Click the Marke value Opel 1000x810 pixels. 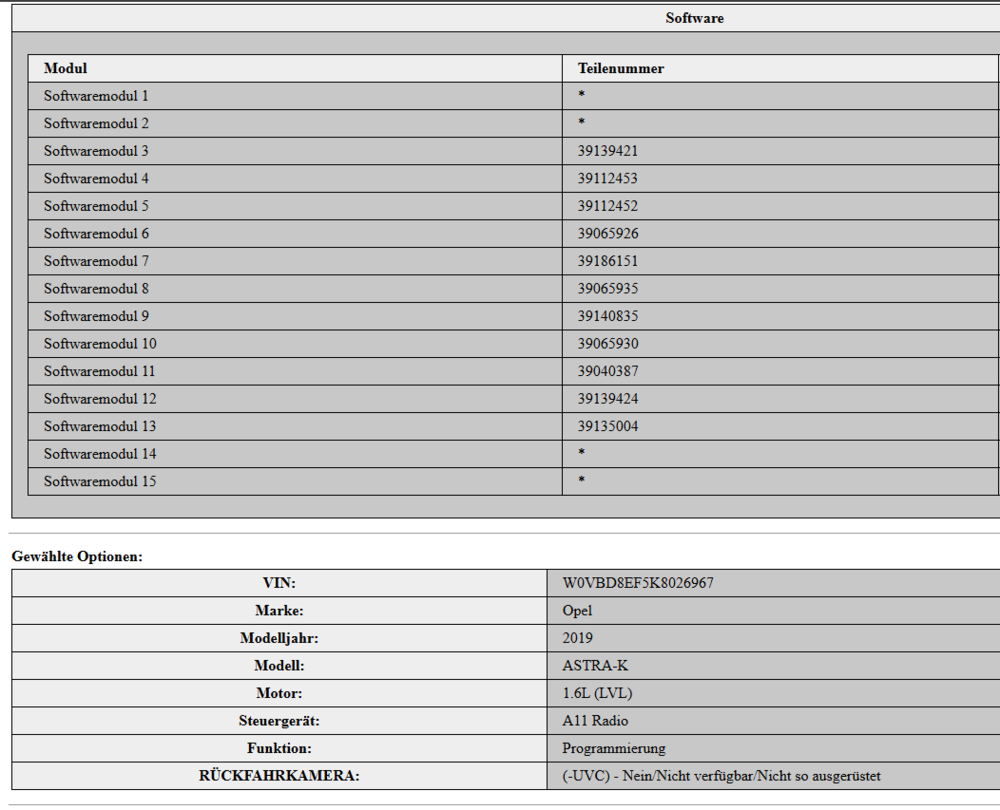[x=577, y=610]
